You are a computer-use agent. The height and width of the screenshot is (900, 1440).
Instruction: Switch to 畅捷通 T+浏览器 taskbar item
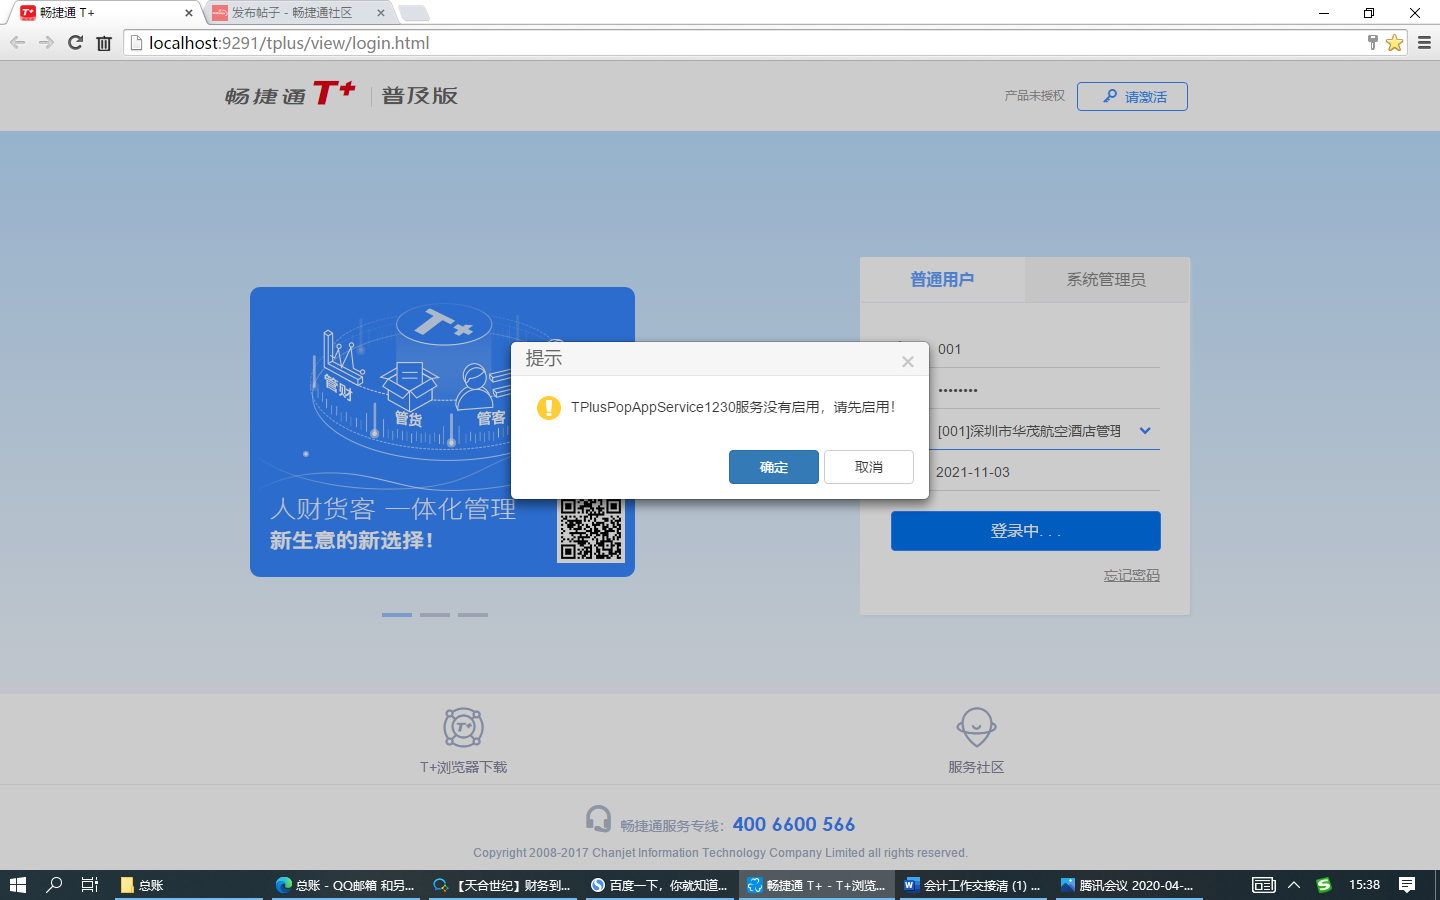[x=817, y=885]
